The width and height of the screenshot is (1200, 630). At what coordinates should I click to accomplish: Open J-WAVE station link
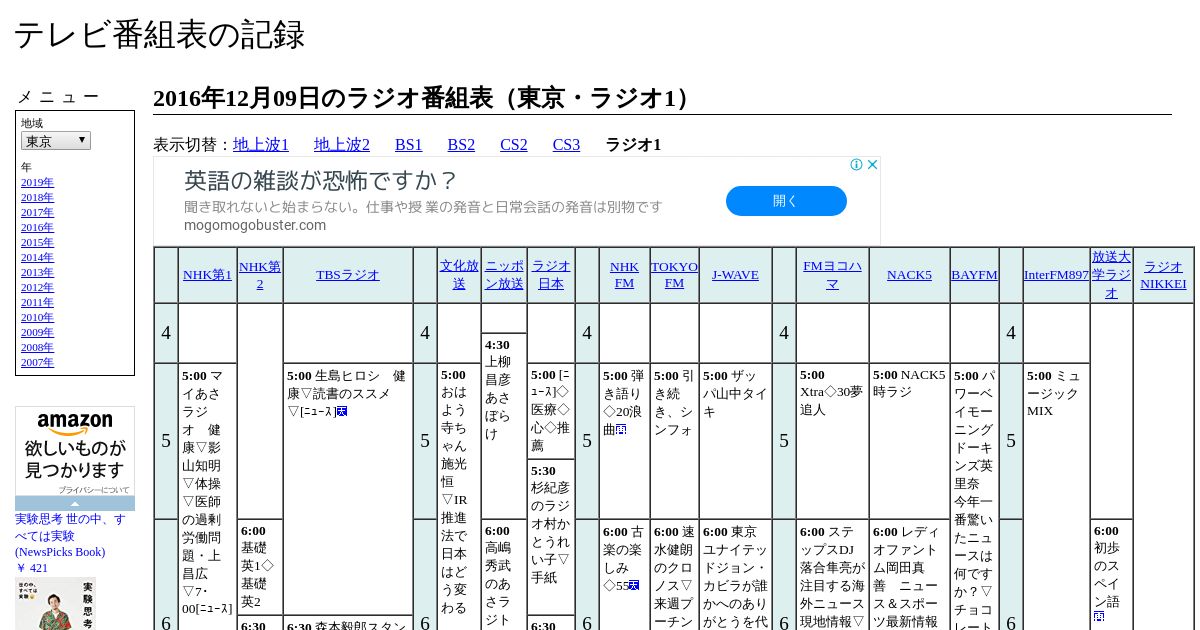click(x=735, y=275)
